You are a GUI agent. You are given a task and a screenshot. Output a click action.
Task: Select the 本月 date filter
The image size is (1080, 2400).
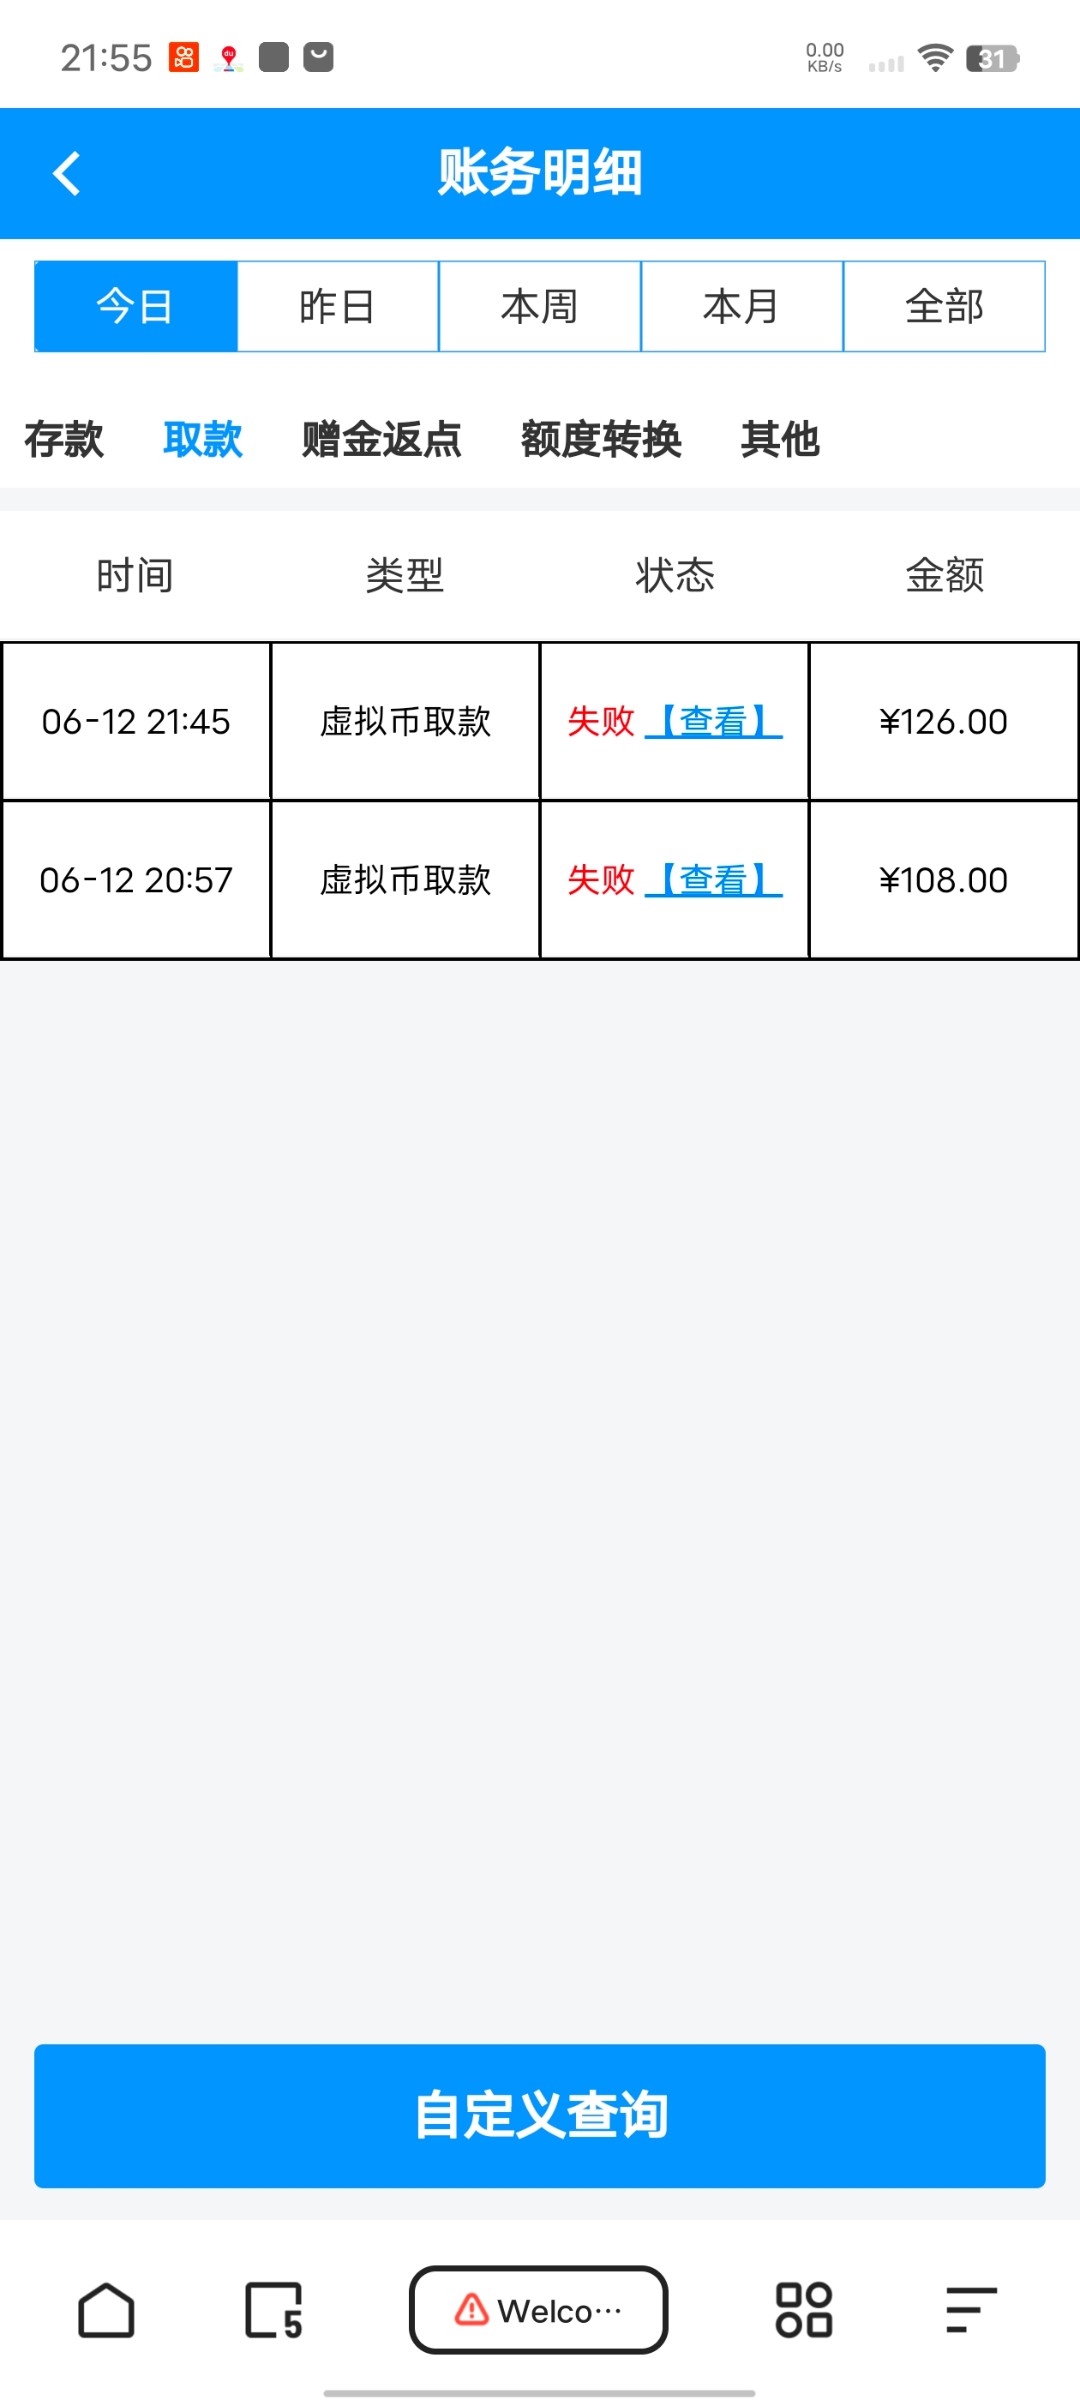(742, 307)
